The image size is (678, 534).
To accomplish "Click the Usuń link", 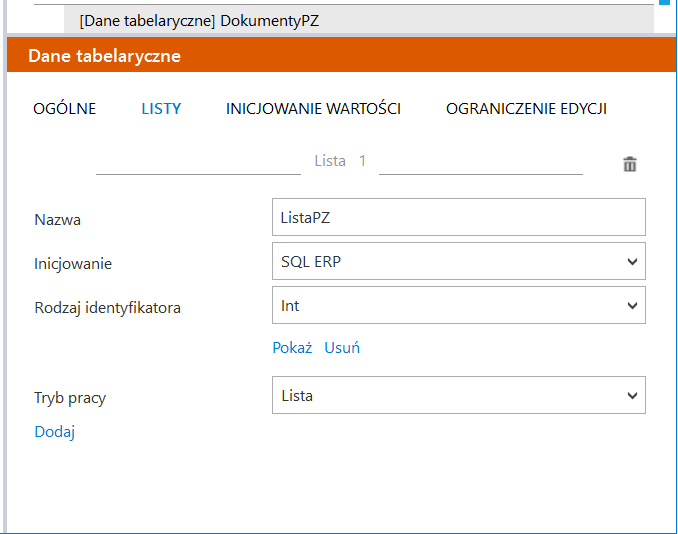I will [x=342, y=348].
